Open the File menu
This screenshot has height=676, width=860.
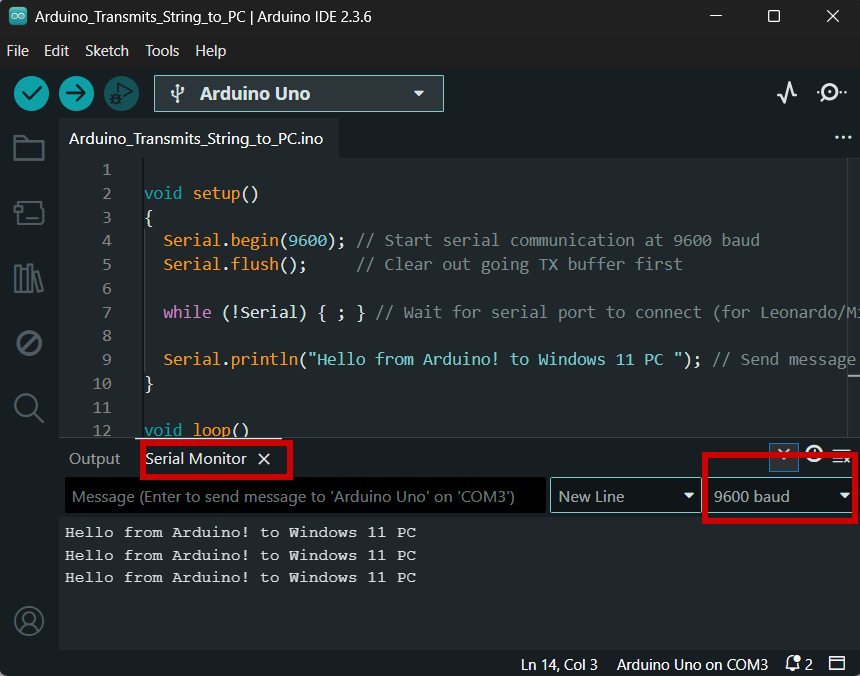point(18,51)
